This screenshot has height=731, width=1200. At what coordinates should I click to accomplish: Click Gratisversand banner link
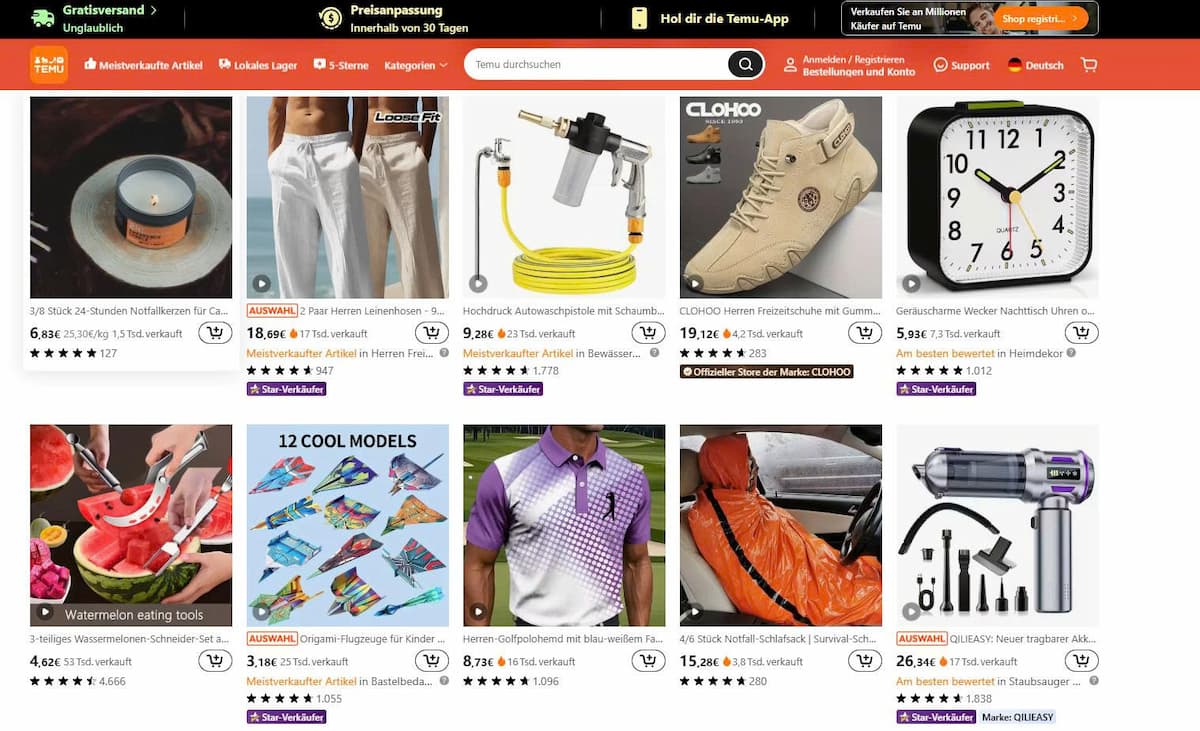click(x=95, y=18)
